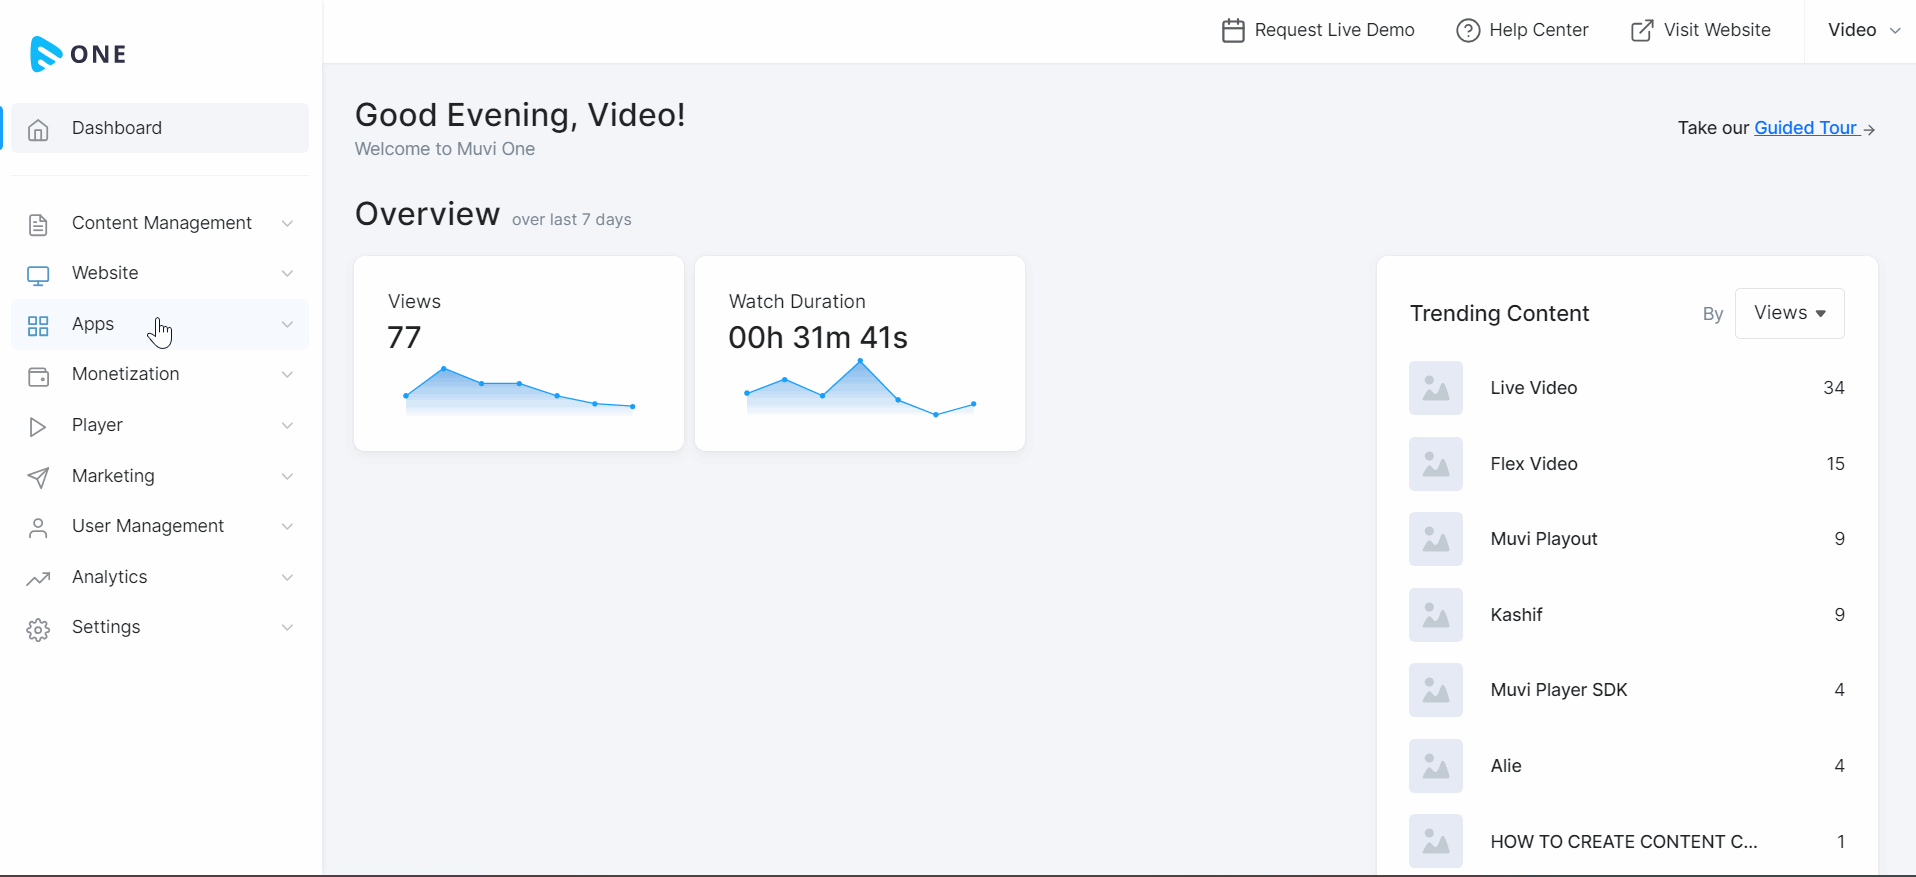Select the Flex Video trending title

pos(1534,464)
